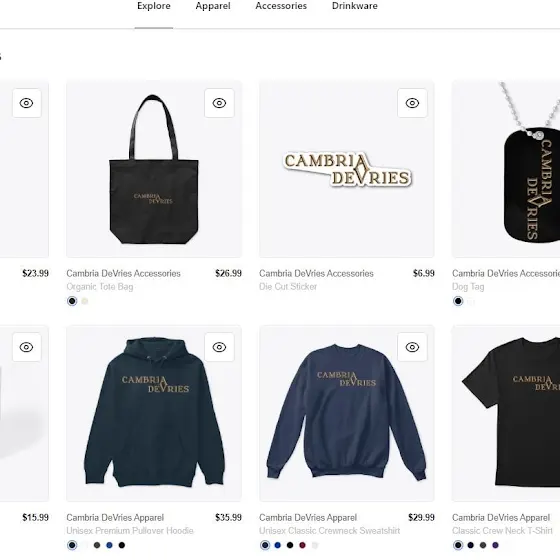The image size is (560, 560).
Task: Click eye icon on $15.99 product card
Action: pos(26,347)
